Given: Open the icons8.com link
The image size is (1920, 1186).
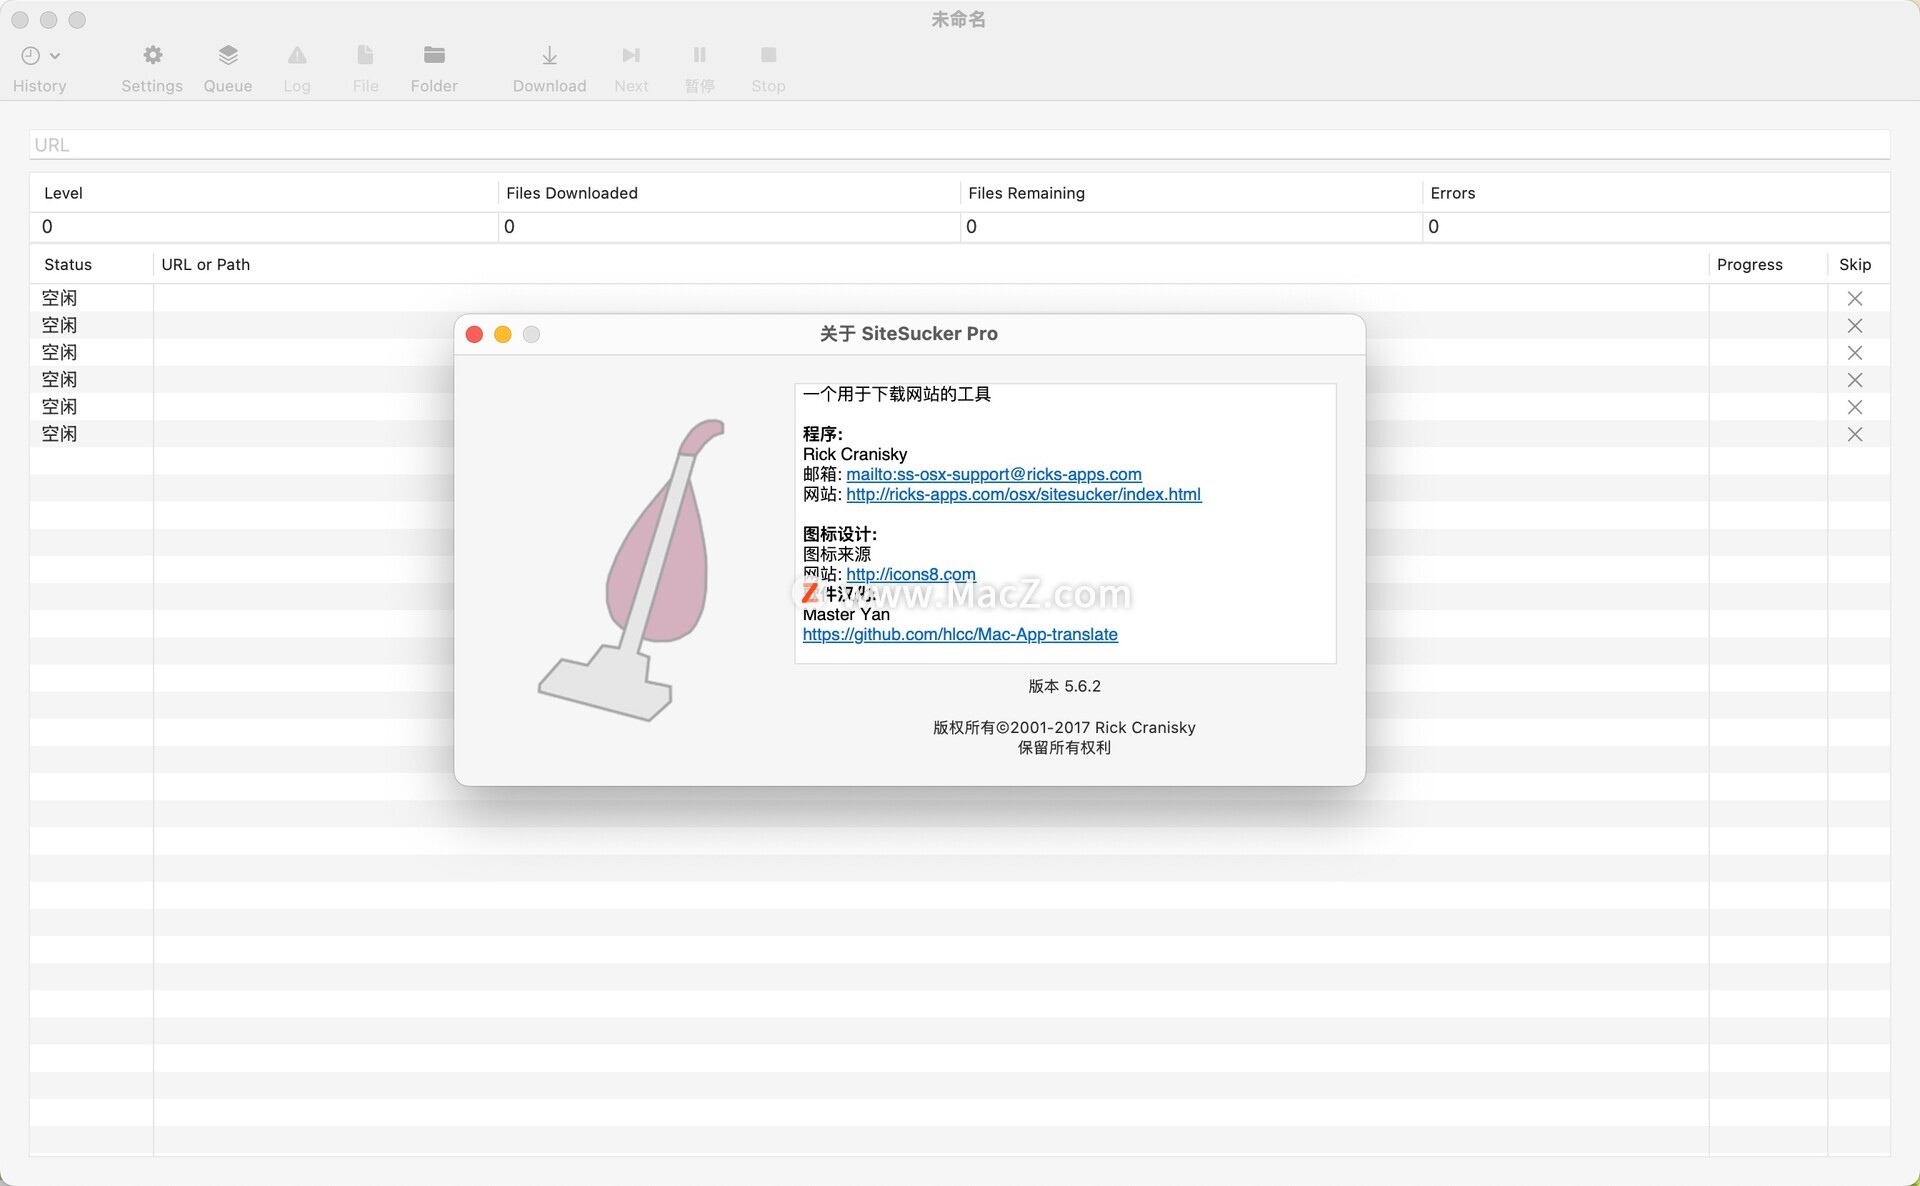Looking at the screenshot, I should click(x=911, y=574).
